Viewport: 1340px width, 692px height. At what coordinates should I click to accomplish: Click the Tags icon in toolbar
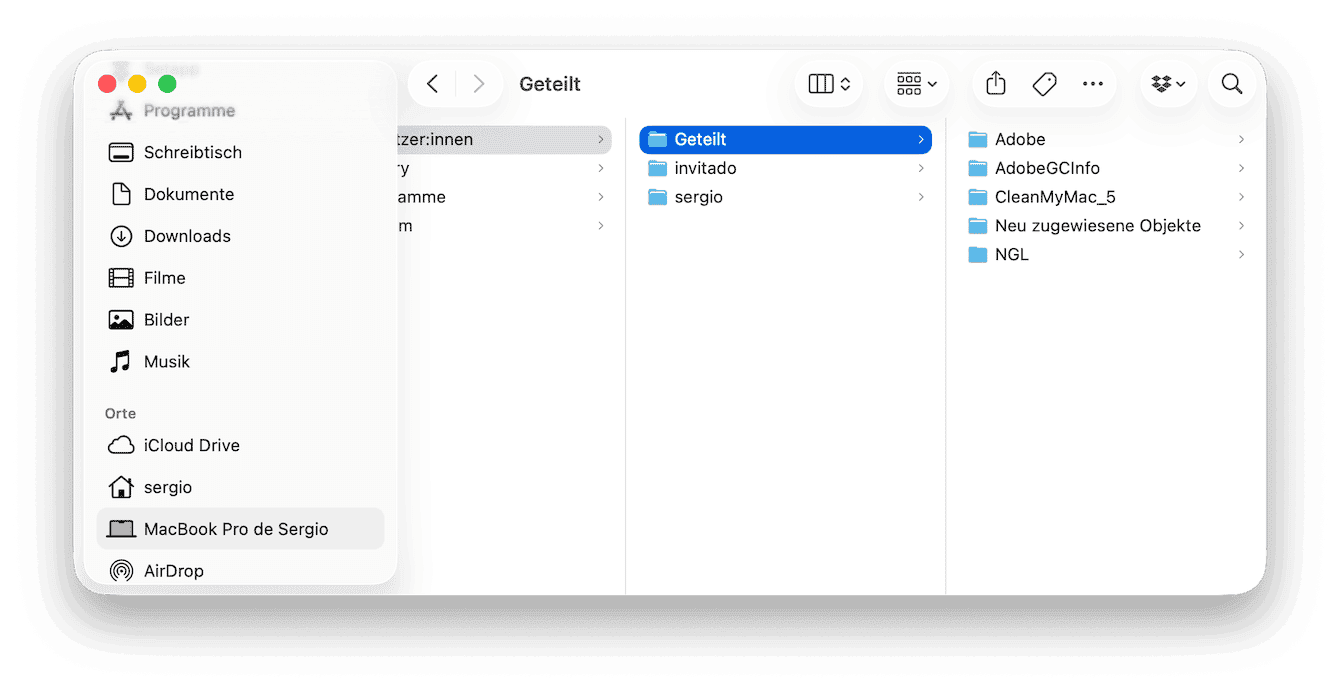pos(1044,84)
